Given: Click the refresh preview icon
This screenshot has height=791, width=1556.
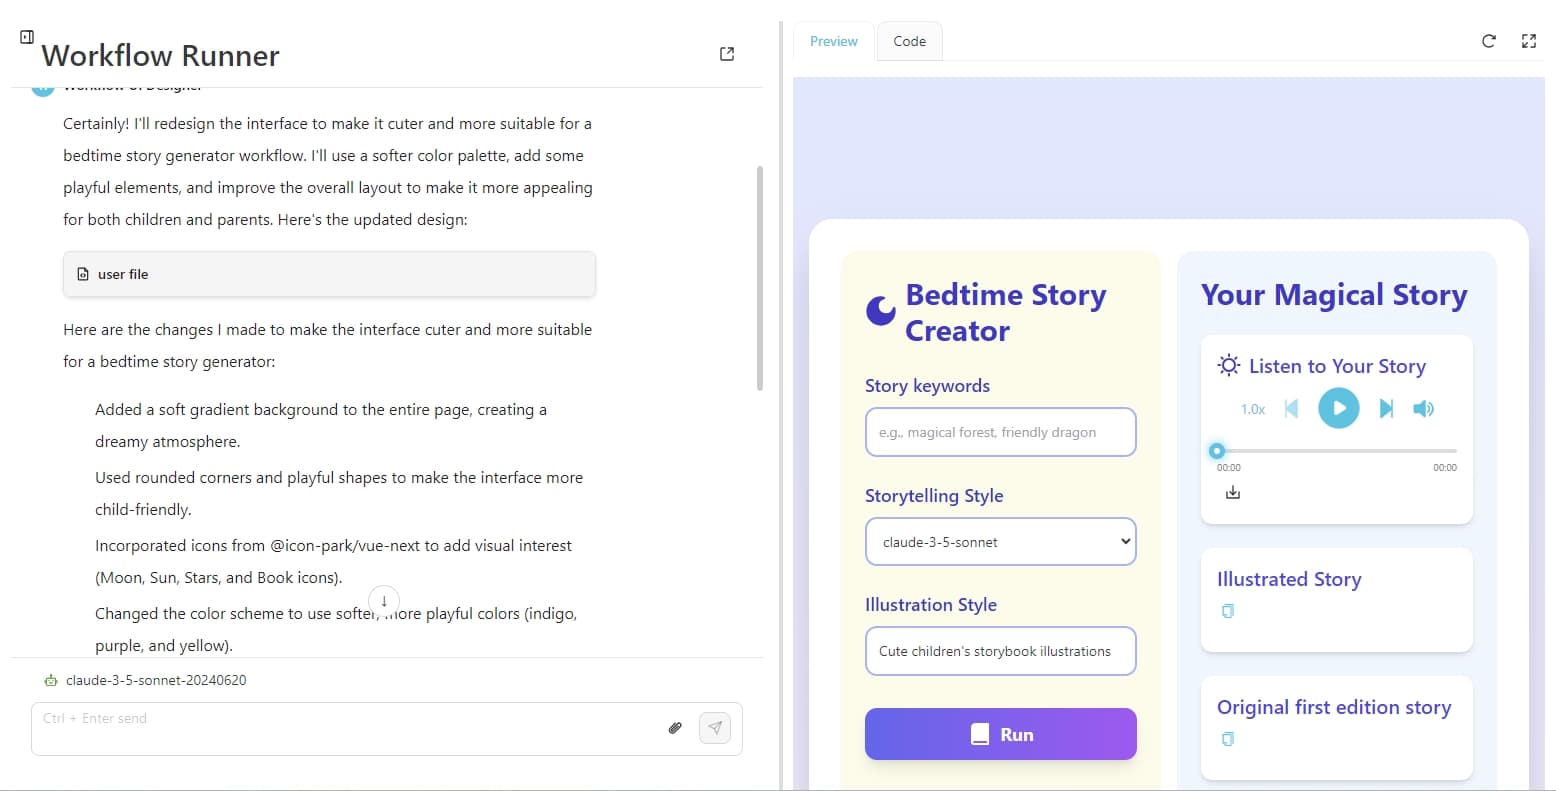Looking at the screenshot, I should (x=1488, y=41).
